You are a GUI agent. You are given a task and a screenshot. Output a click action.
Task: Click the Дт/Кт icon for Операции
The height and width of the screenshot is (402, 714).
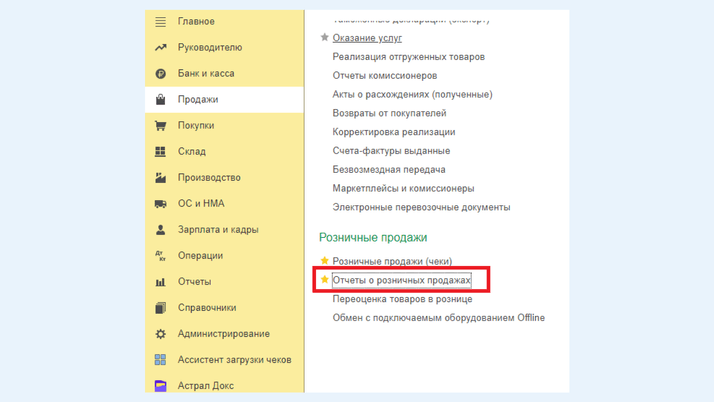160,256
